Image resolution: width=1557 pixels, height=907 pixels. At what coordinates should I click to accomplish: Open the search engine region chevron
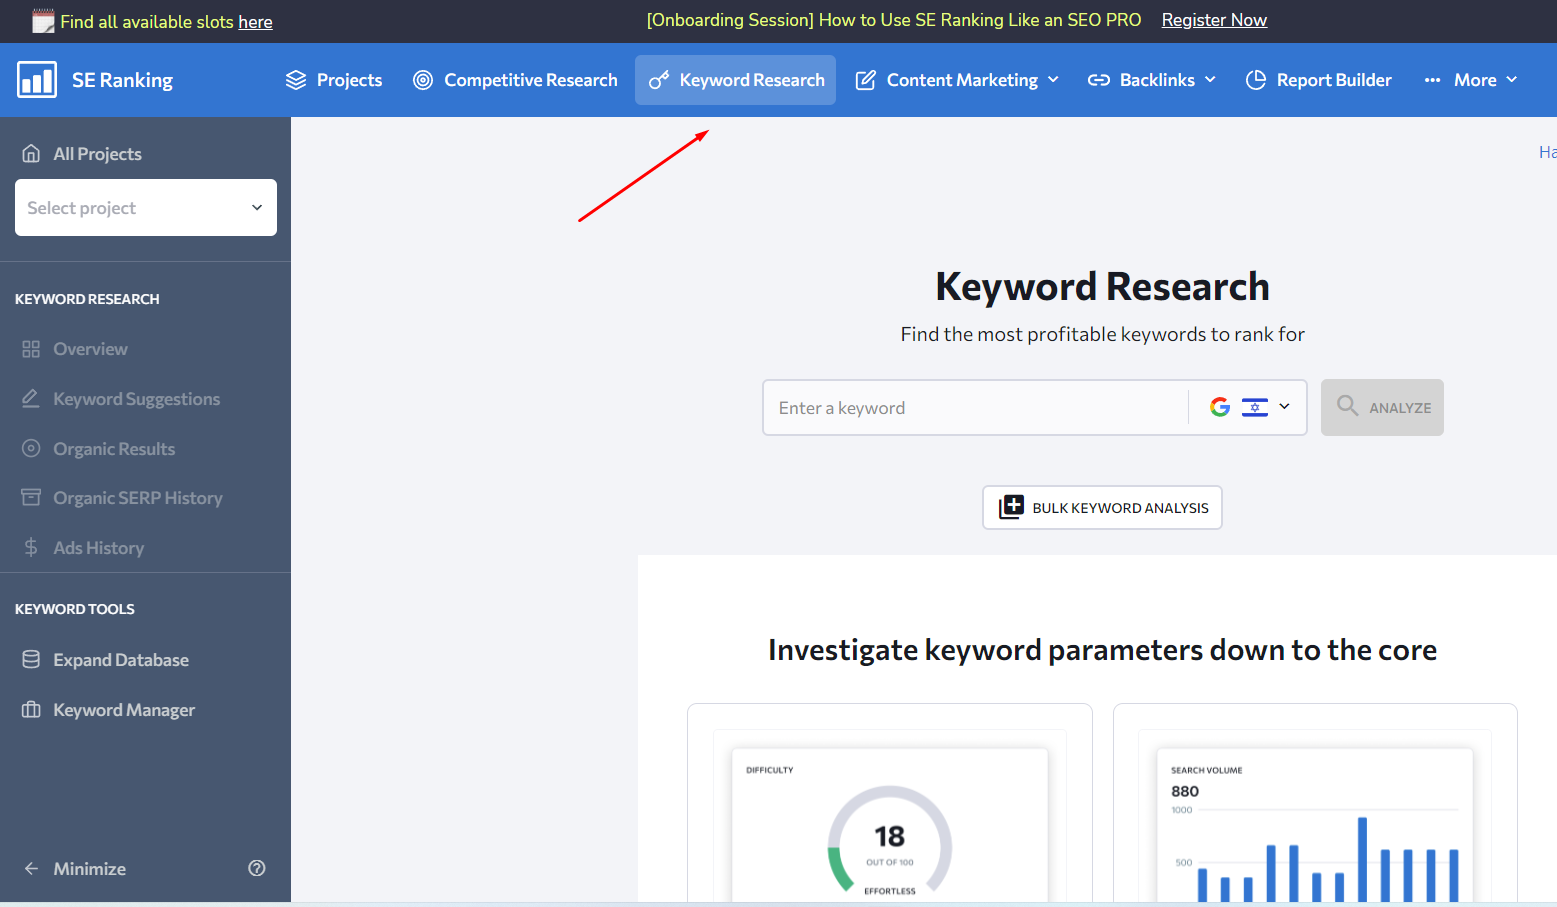tap(1285, 407)
